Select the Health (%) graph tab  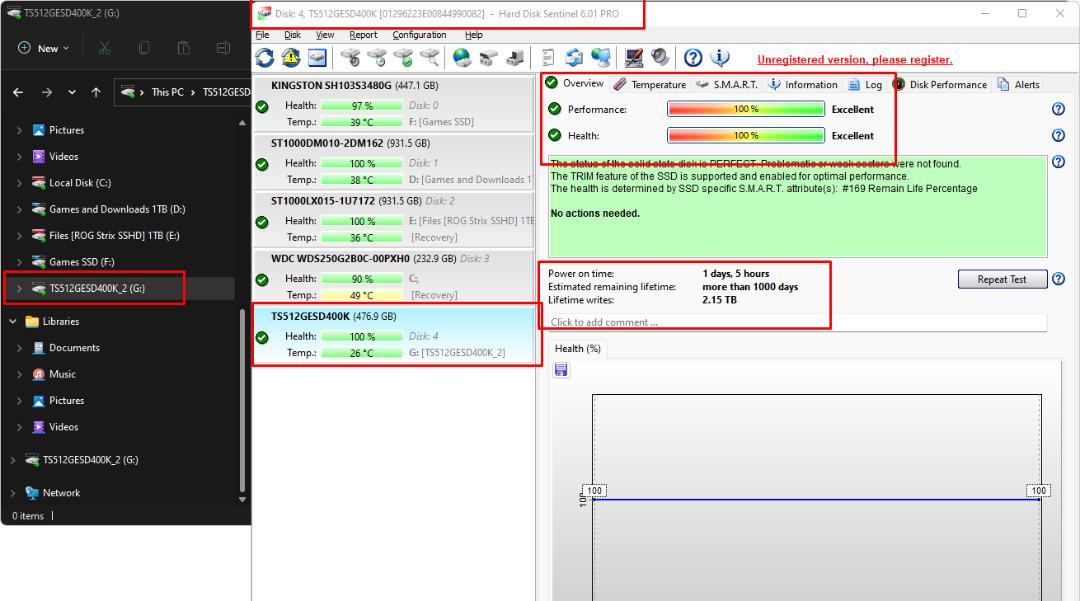(578, 348)
